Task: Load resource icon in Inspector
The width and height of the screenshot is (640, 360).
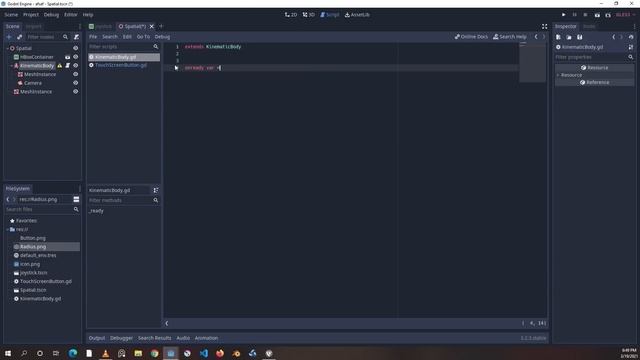Action: click(569, 37)
